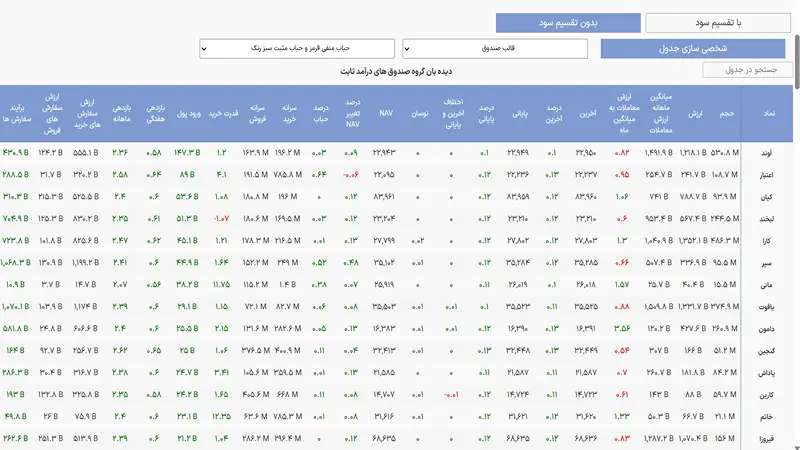Image resolution: width=800 pixels, height=450 pixels.
Task: Sort by the 'قدرت خرید' column header
Action: click(223, 113)
